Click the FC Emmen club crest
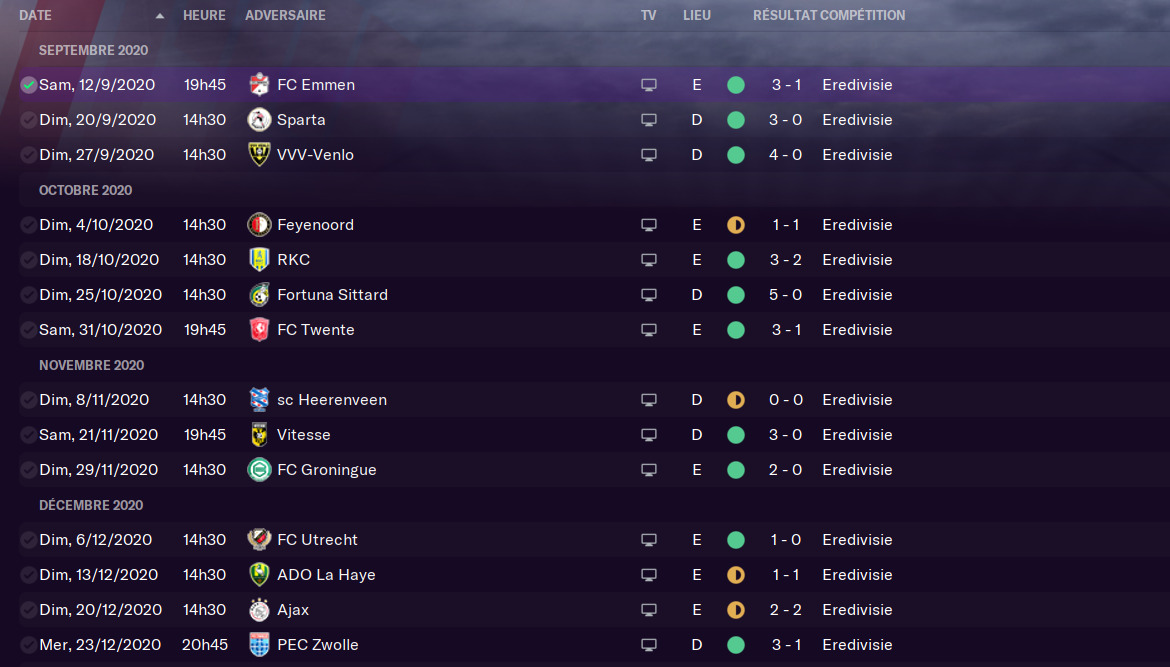 (x=259, y=85)
